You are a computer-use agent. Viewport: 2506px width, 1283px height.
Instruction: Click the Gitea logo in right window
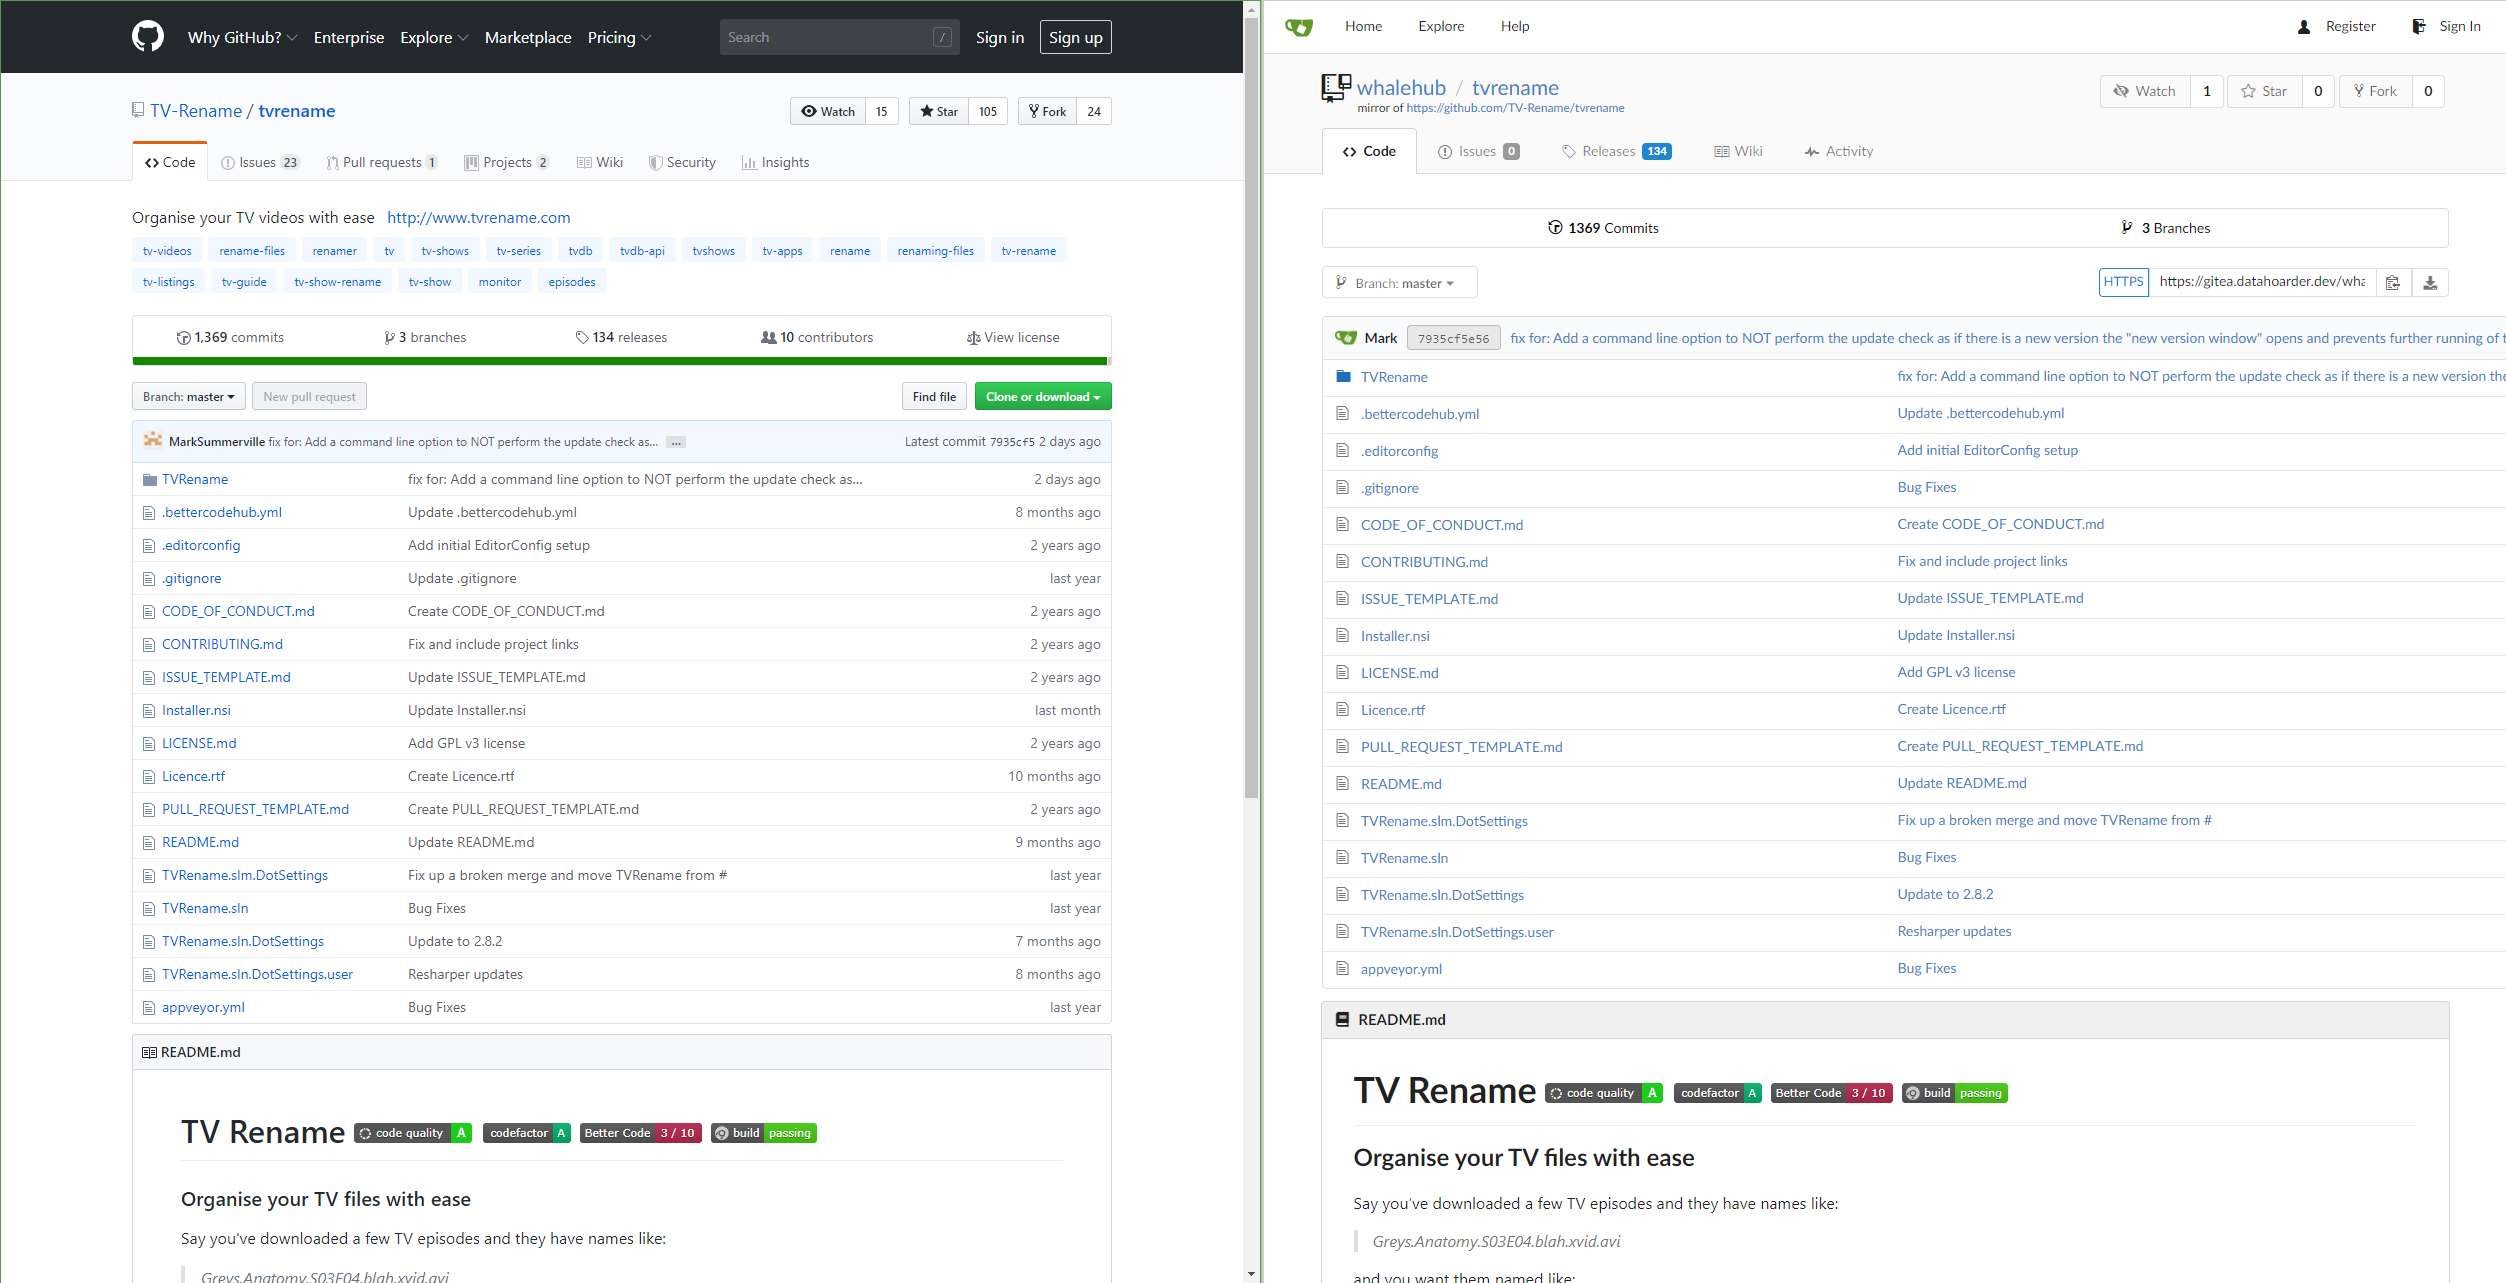[x=1298, y=27]
